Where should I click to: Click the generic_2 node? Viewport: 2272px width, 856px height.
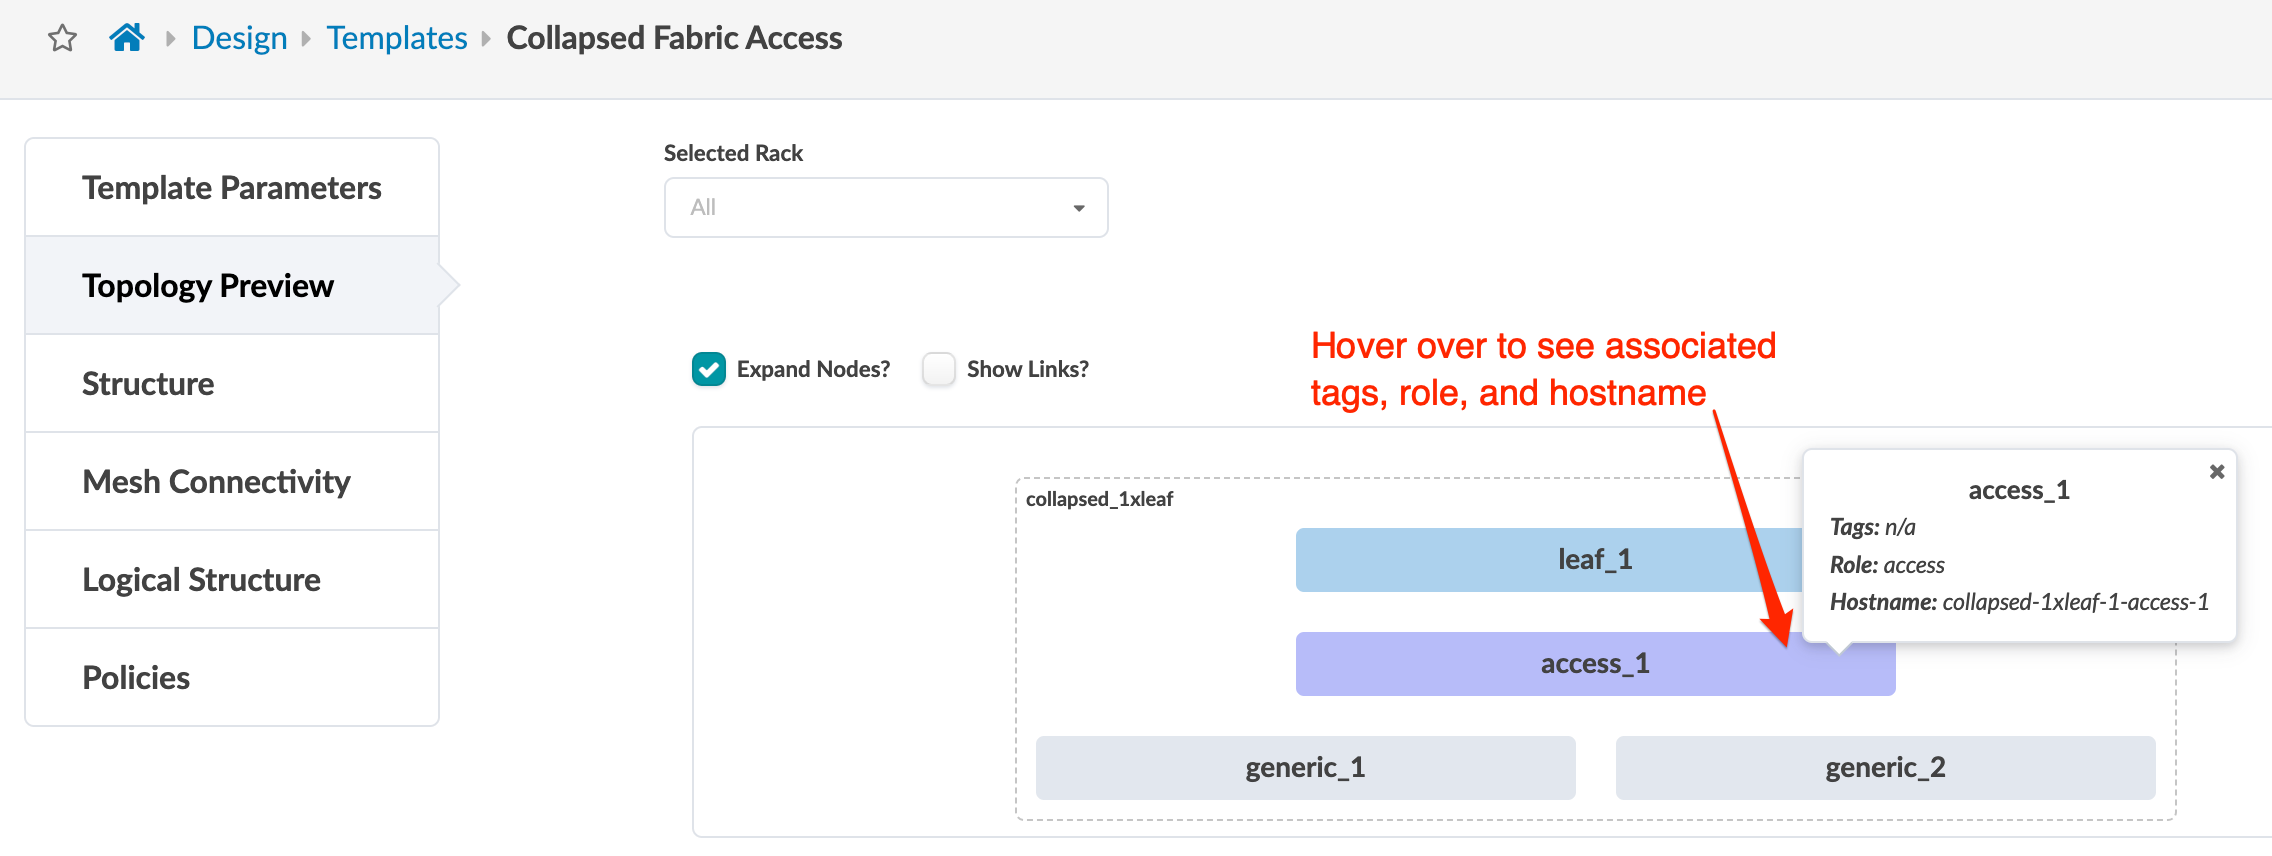tap(1885, 768)
